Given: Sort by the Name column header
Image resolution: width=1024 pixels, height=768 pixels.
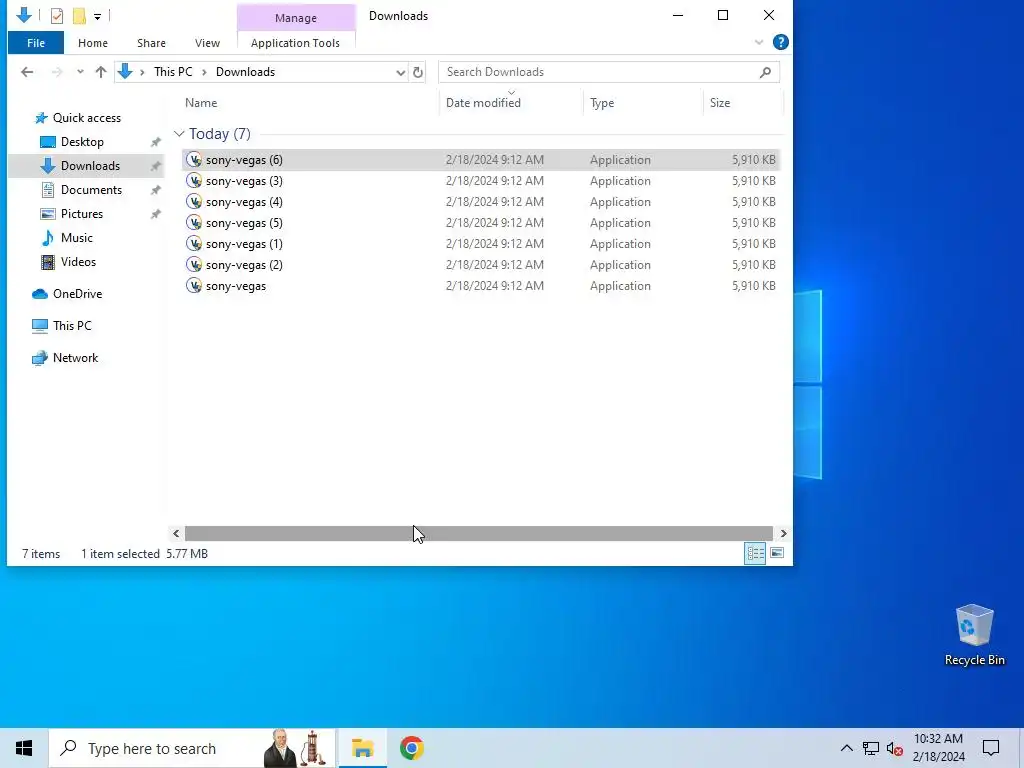Looking at the screenshot, I should point(201,103).
